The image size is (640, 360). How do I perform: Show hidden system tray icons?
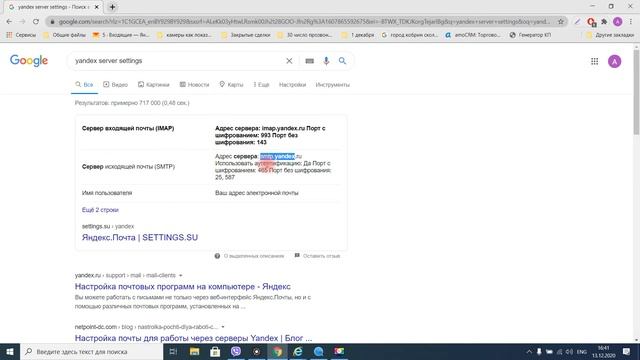click(529, 351)
